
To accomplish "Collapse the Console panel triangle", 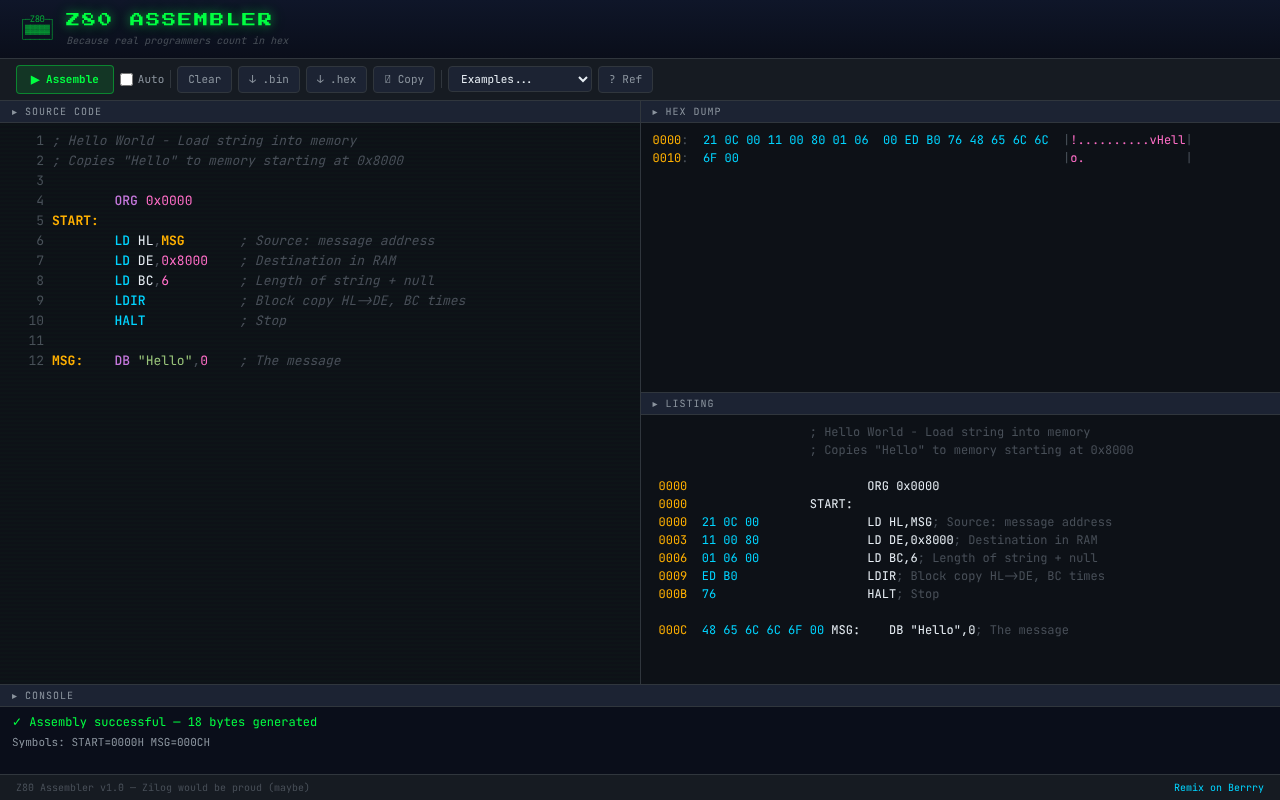I will 15,696.
